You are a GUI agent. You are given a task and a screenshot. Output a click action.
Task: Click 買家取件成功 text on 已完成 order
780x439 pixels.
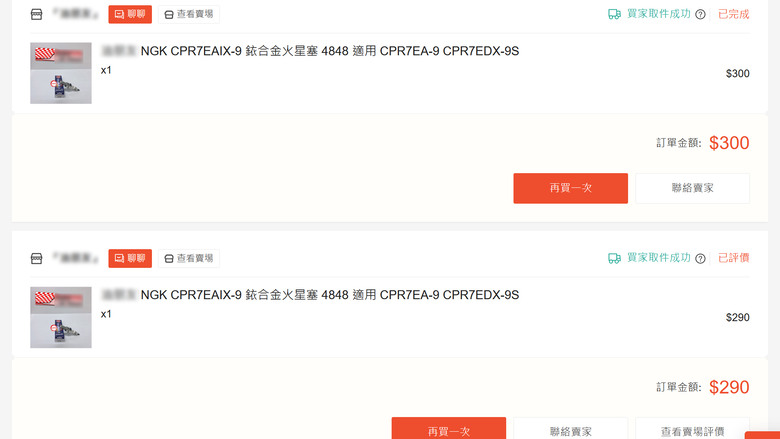(x=659, y=14)
